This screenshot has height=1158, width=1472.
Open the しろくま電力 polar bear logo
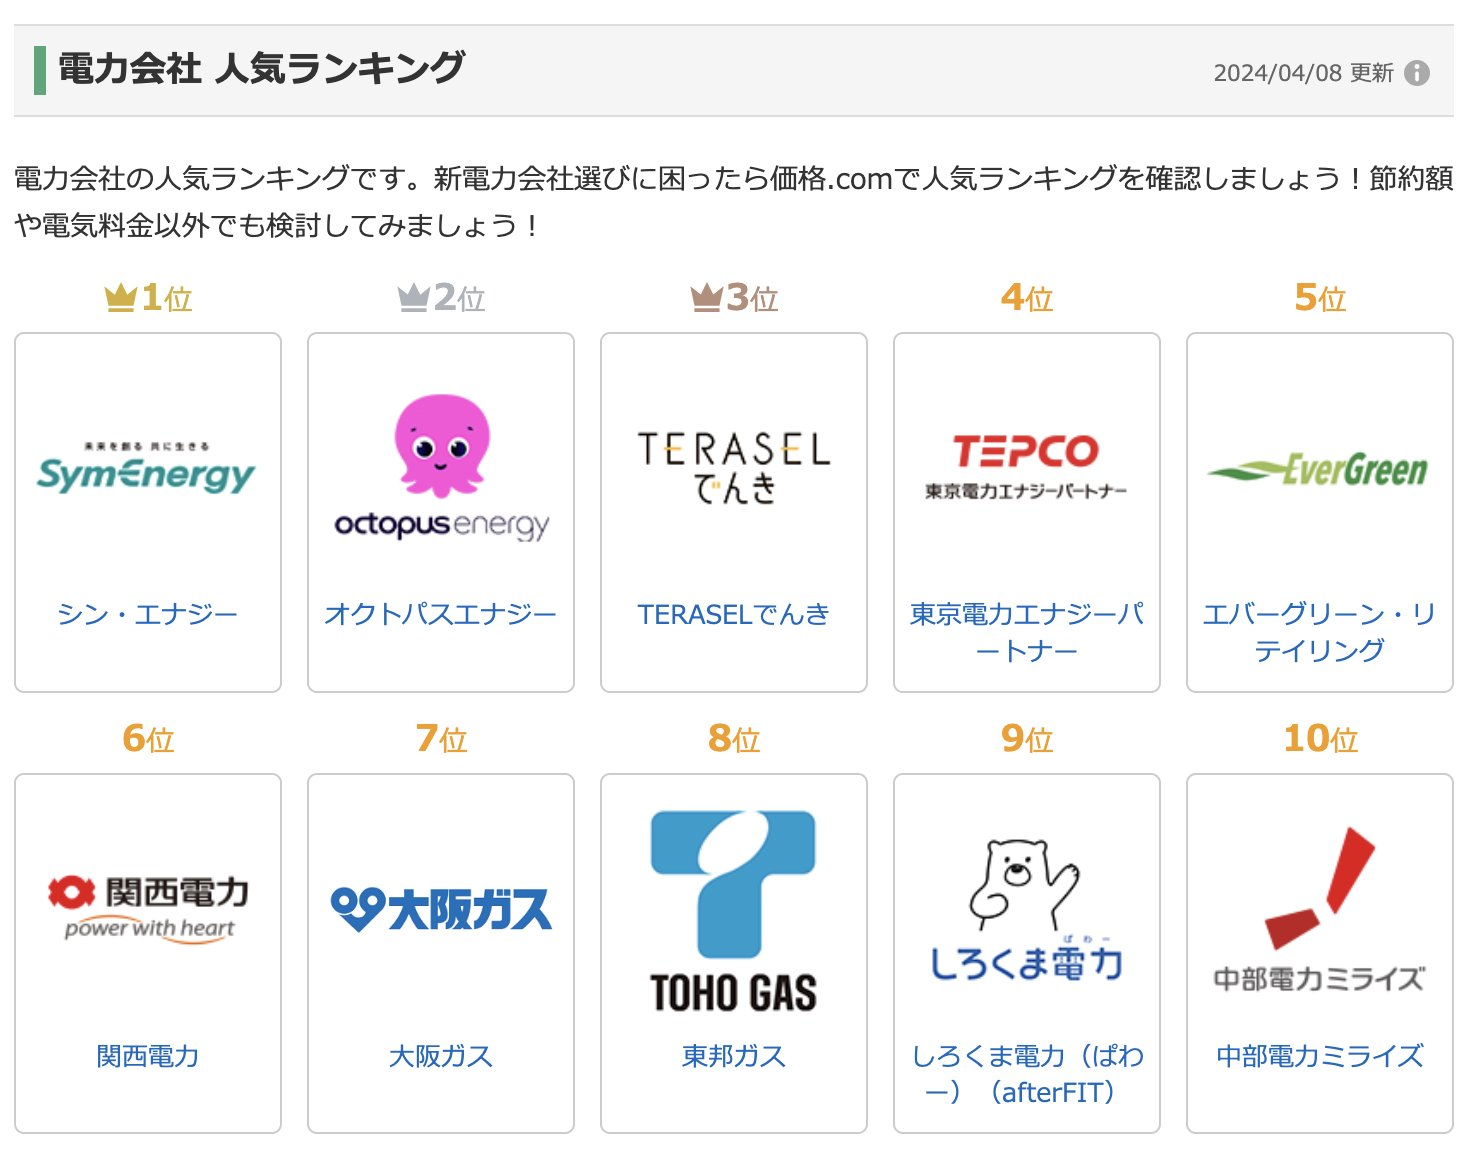pos(1026,909)
